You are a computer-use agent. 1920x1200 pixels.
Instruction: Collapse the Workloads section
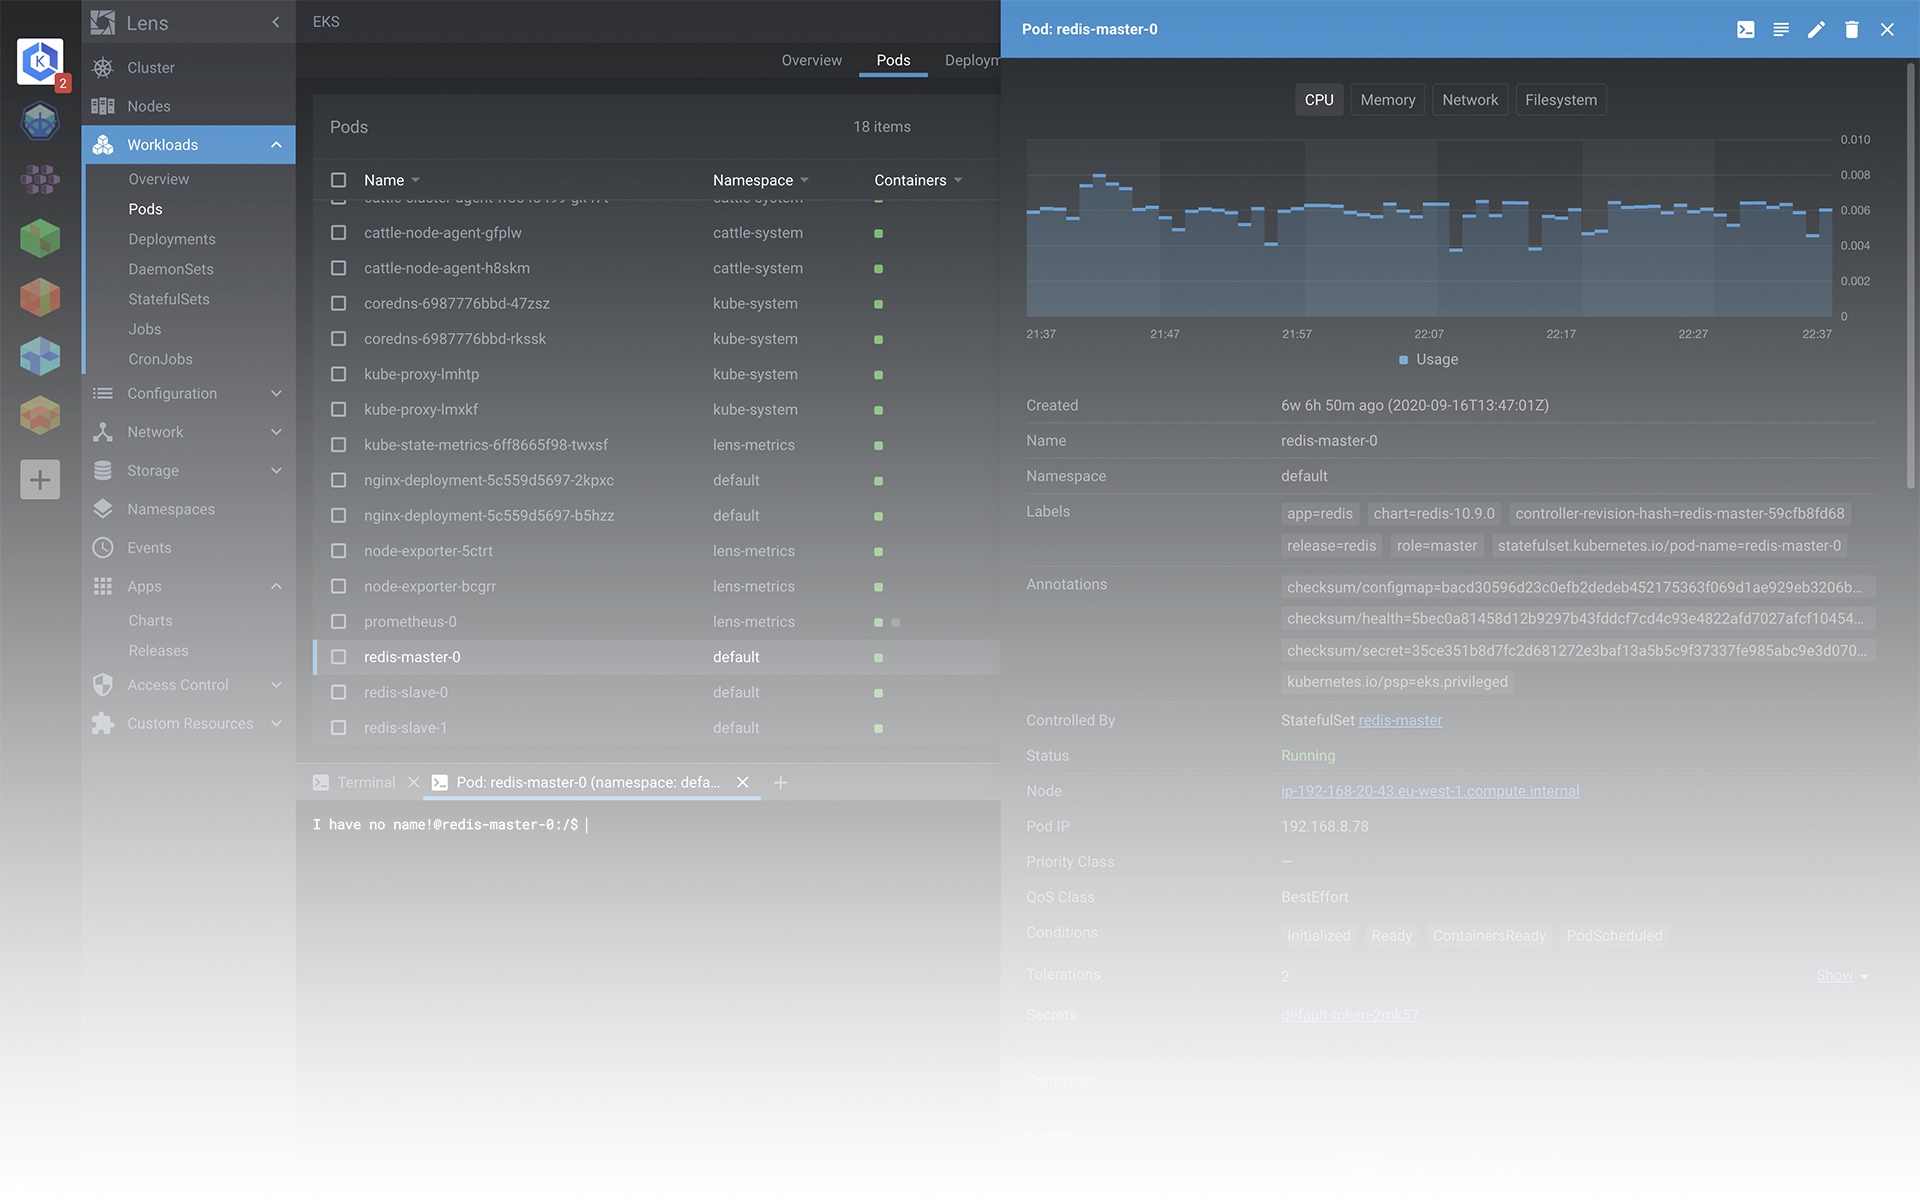coord(276,145)
